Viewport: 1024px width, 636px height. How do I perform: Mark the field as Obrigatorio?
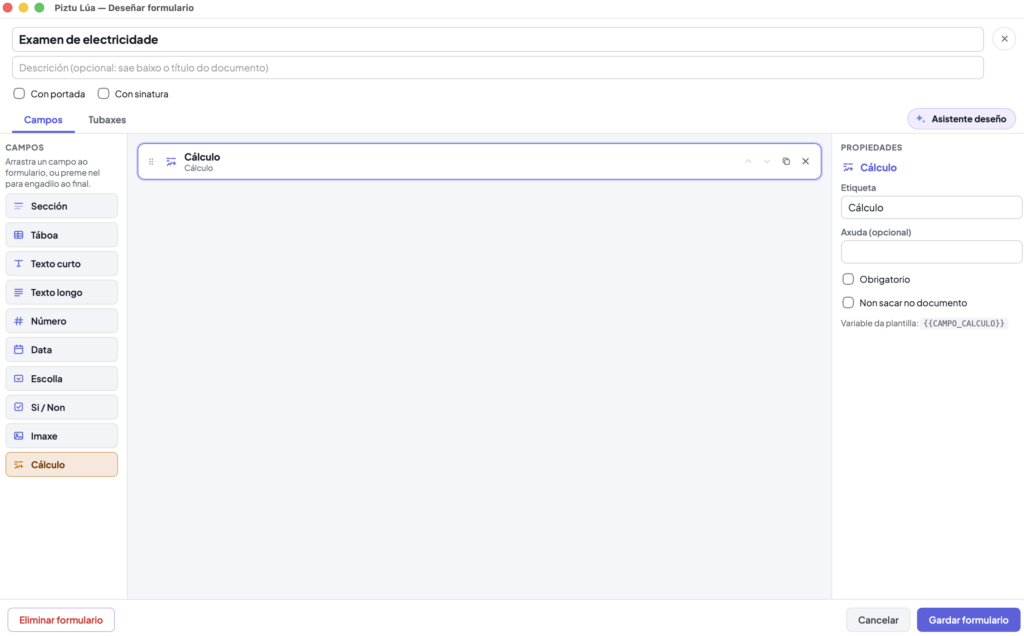[x=848, y=279]
